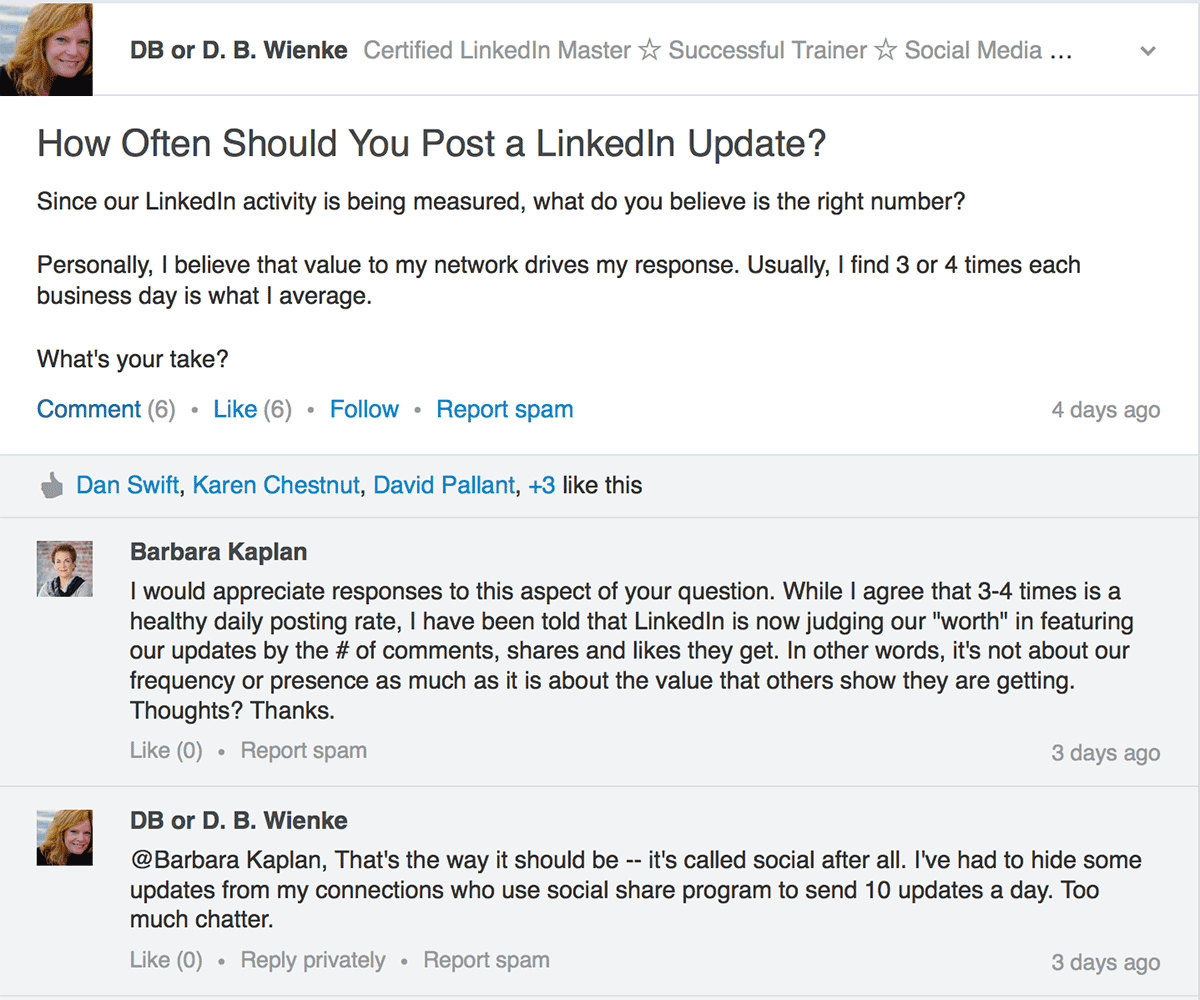Image resolution: width=1200 pixels, height=1000 pixels.
Task: Click the post title about LinkedIn updates
Action: pos(432,144)
